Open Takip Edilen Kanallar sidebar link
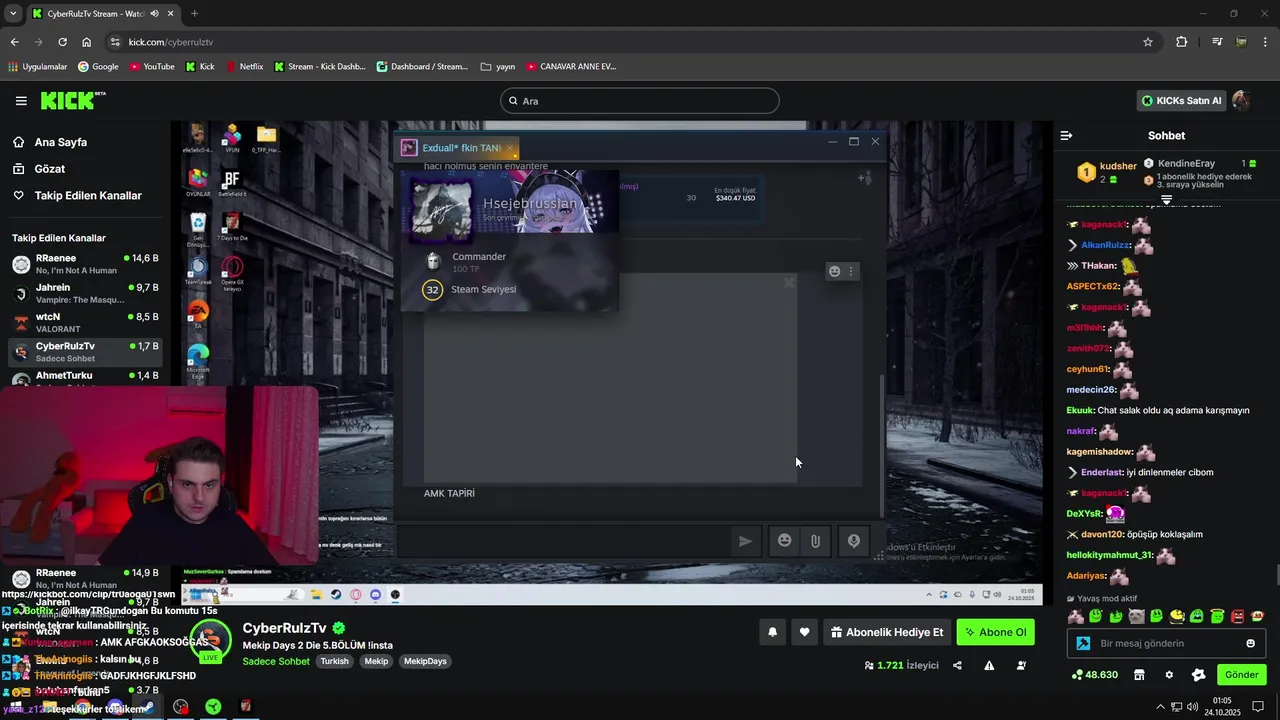Screen dimensions: 1280x720 coord(88,196)
